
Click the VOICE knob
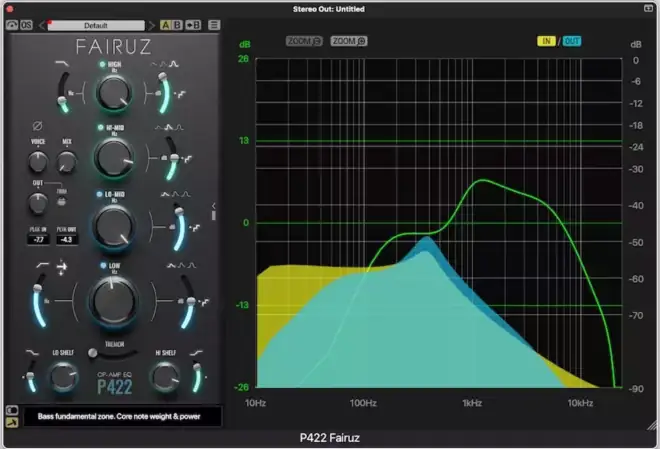[38, 162]
